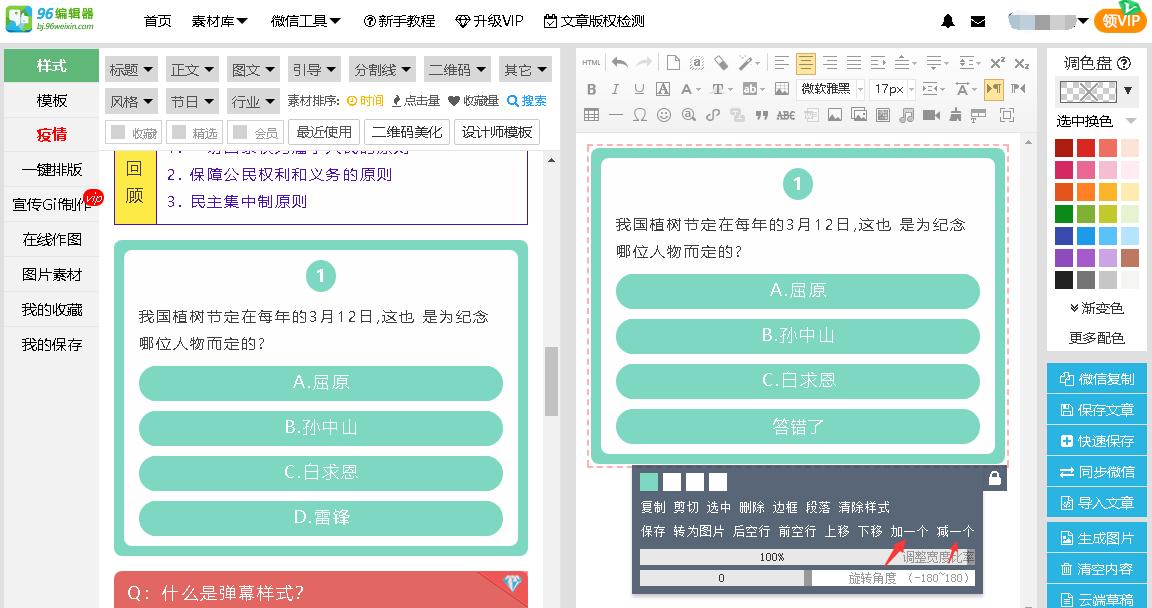Undo the last edit

[622, 61]
